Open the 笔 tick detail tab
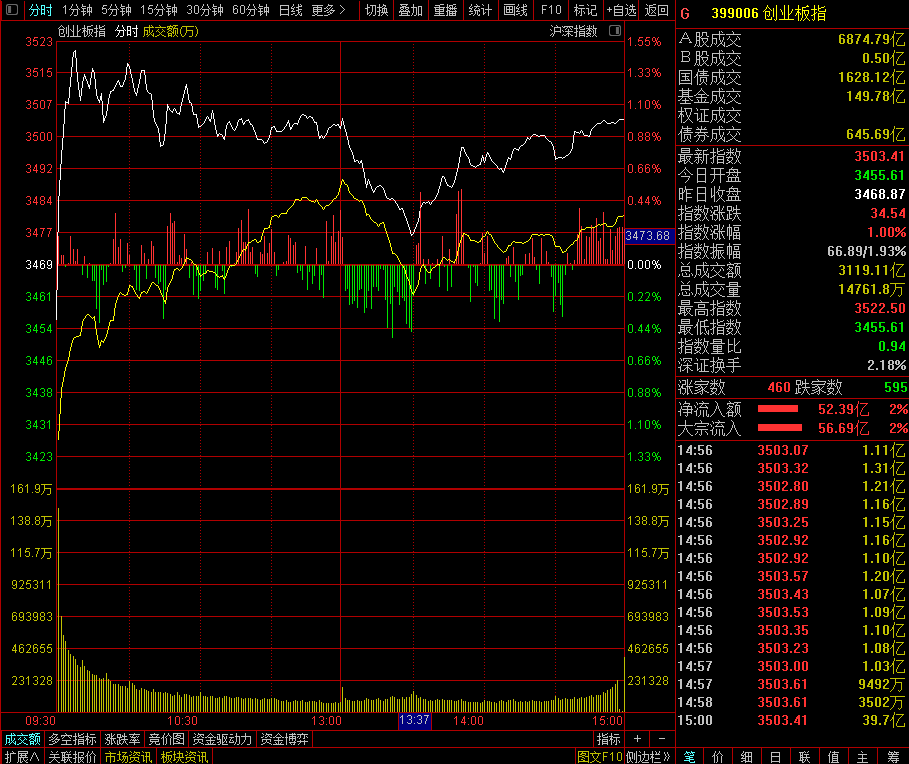The height and width of the screenshot is (764, 909). [689, 757]
